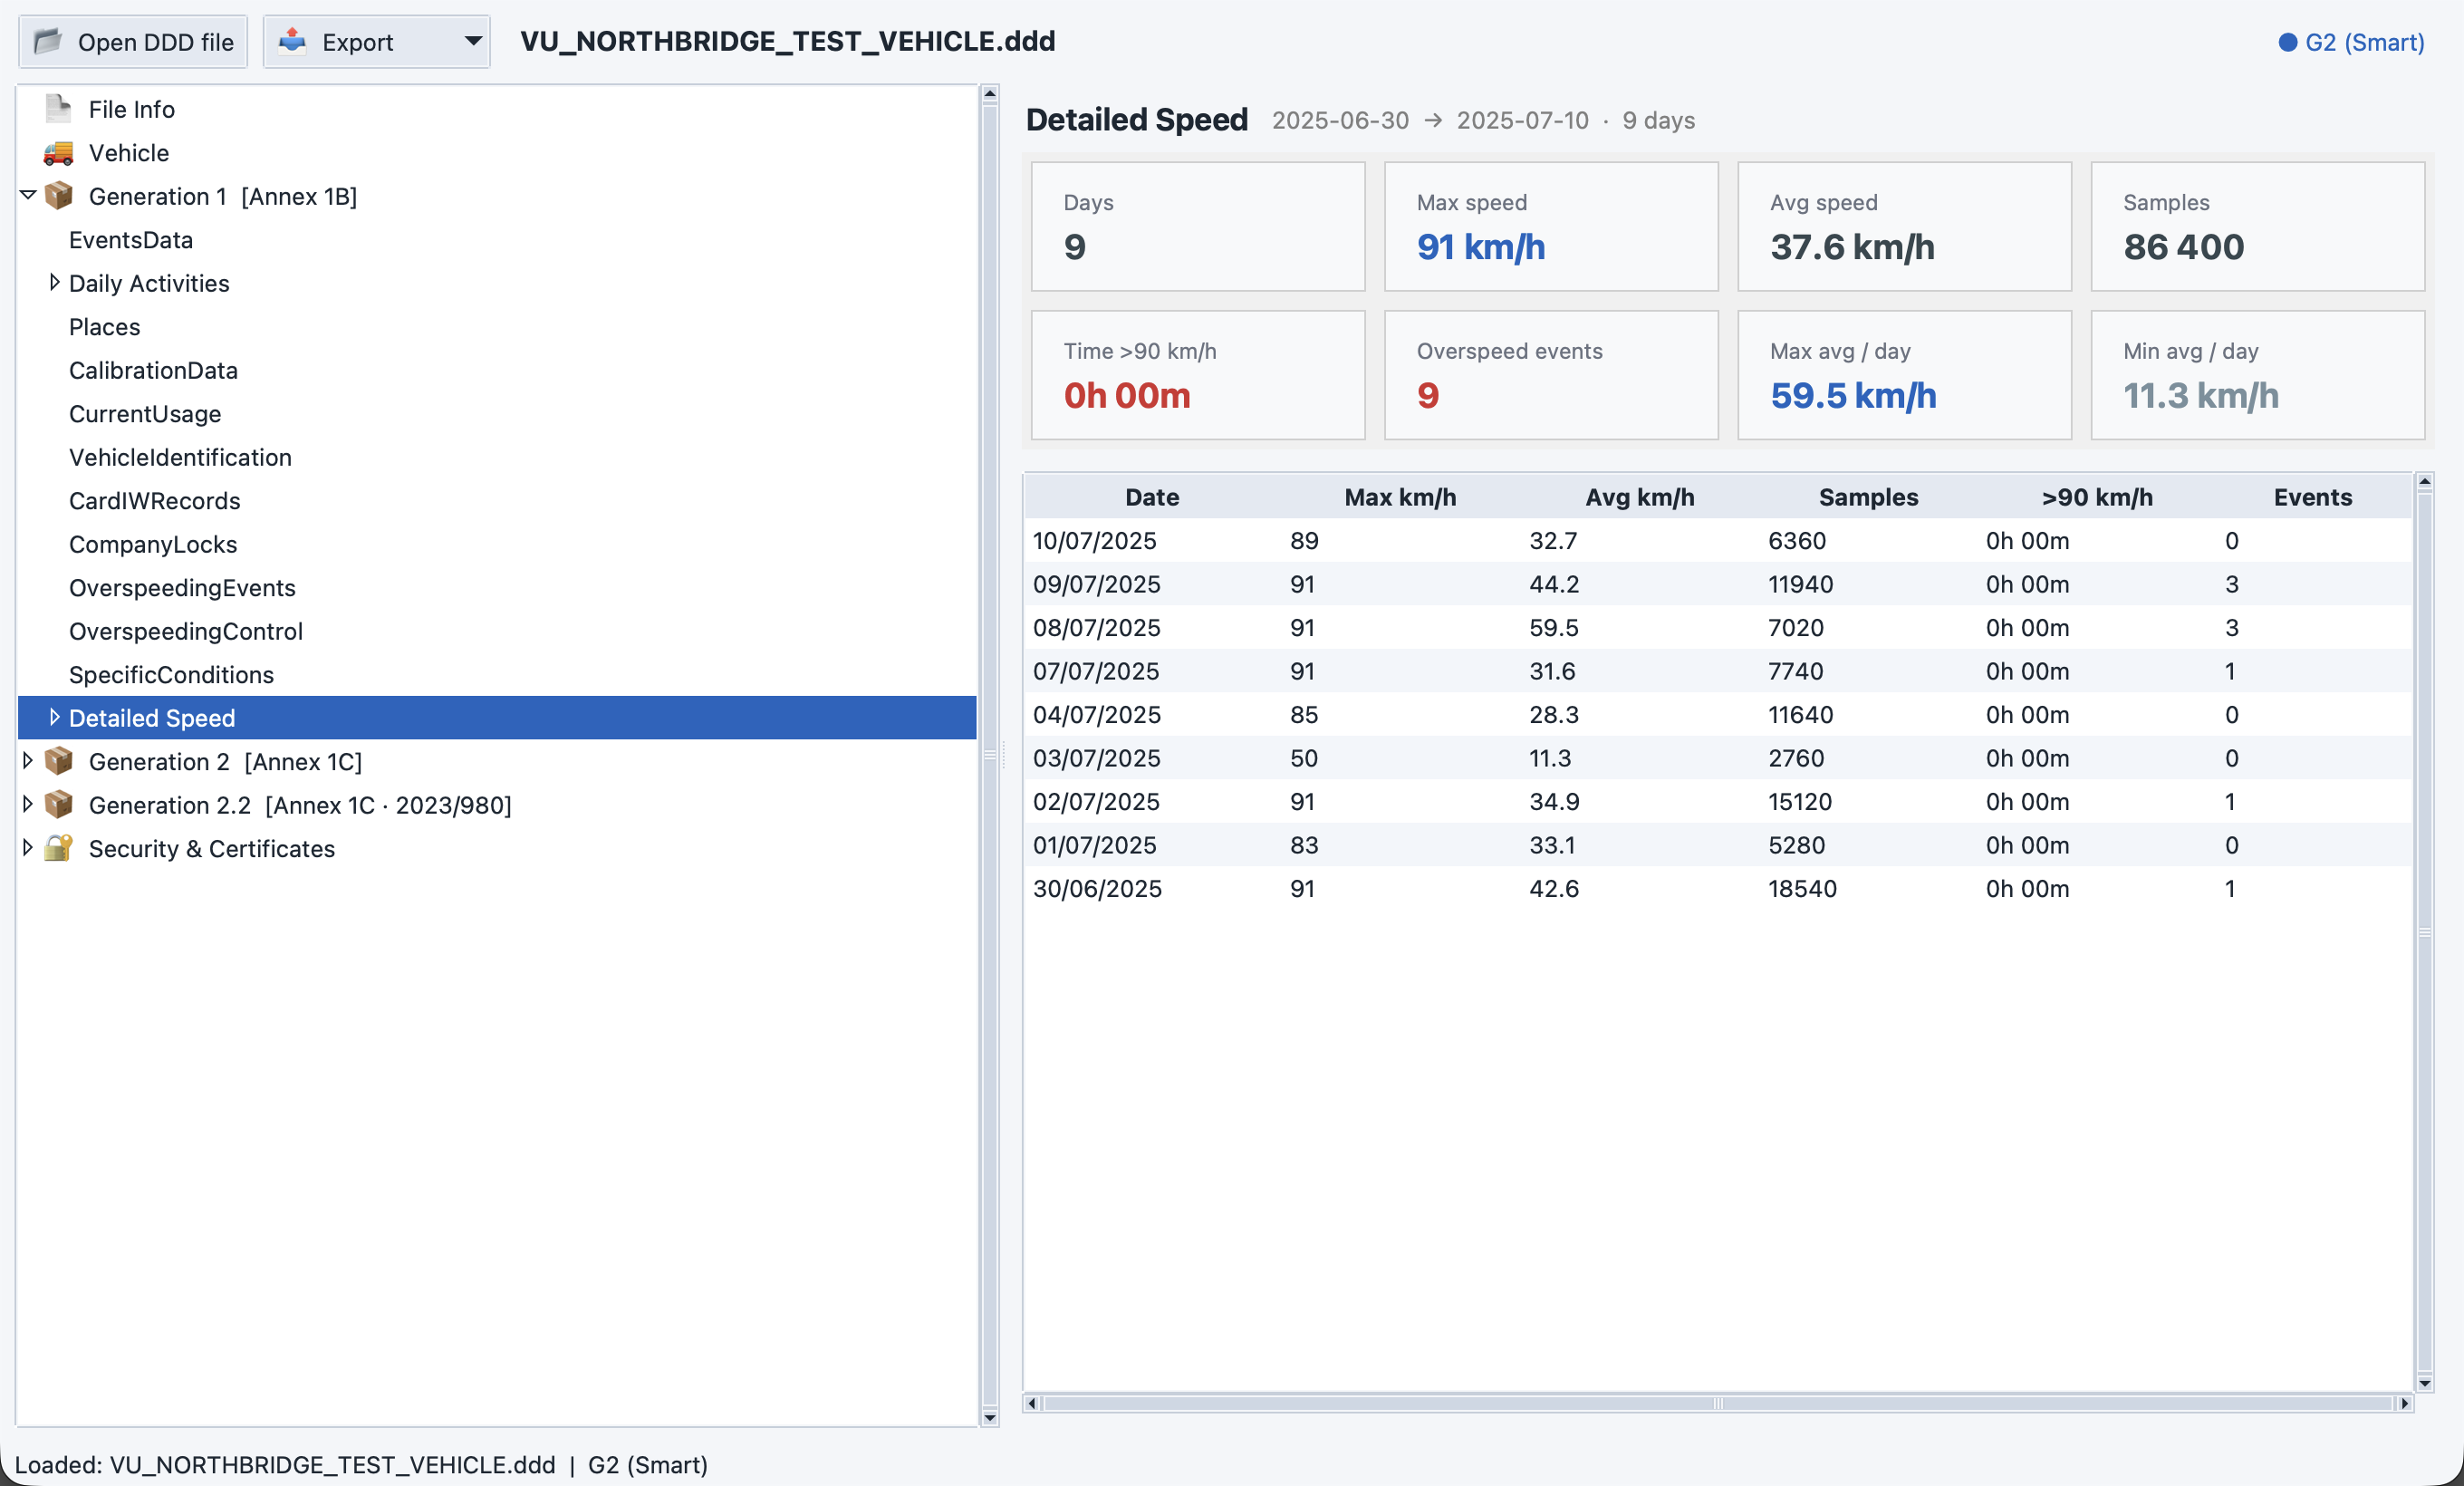Select the 03/07/2025 row
2464x1486 pixels.
1717,758
